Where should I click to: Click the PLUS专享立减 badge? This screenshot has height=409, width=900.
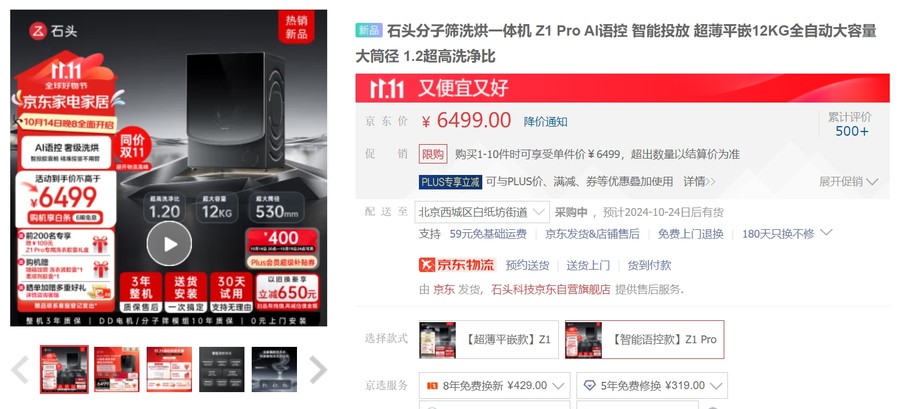[450, 182]
